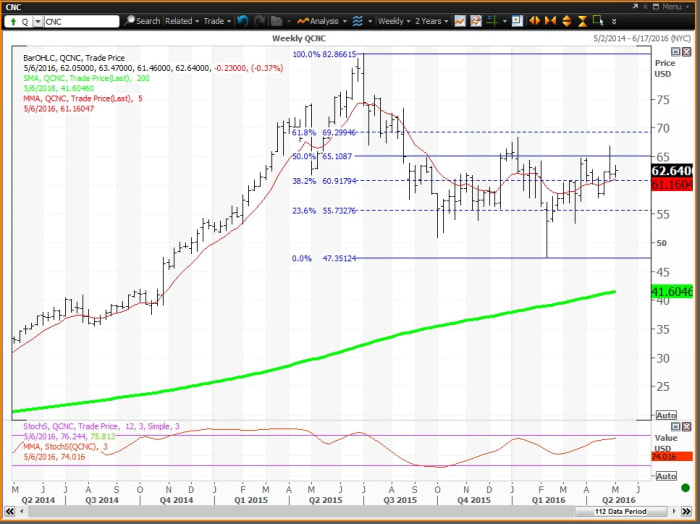
Task: Click the SMA, QCNC, Trade Price(Last), 200 legend
Action: [87, 78]
